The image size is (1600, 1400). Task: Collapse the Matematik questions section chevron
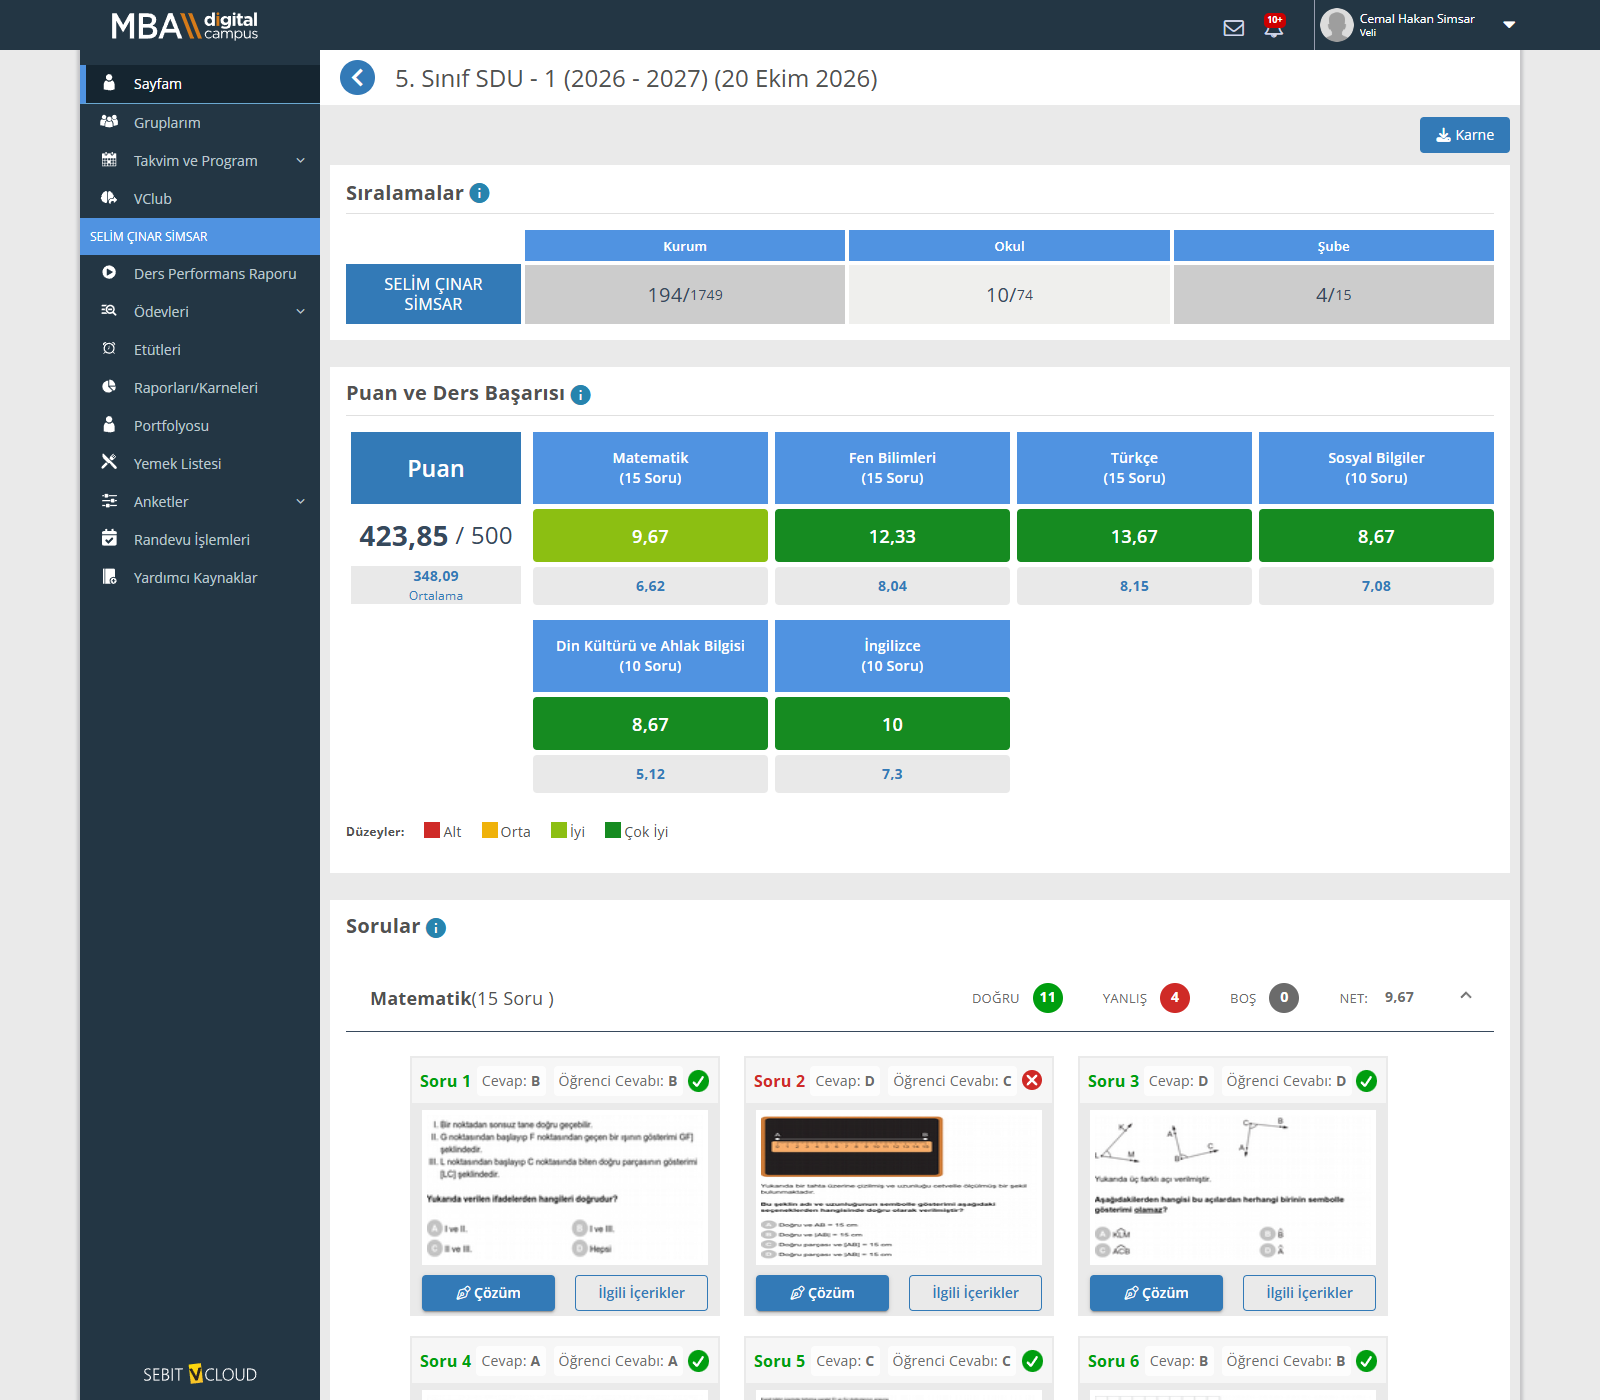click(1466, 996)
